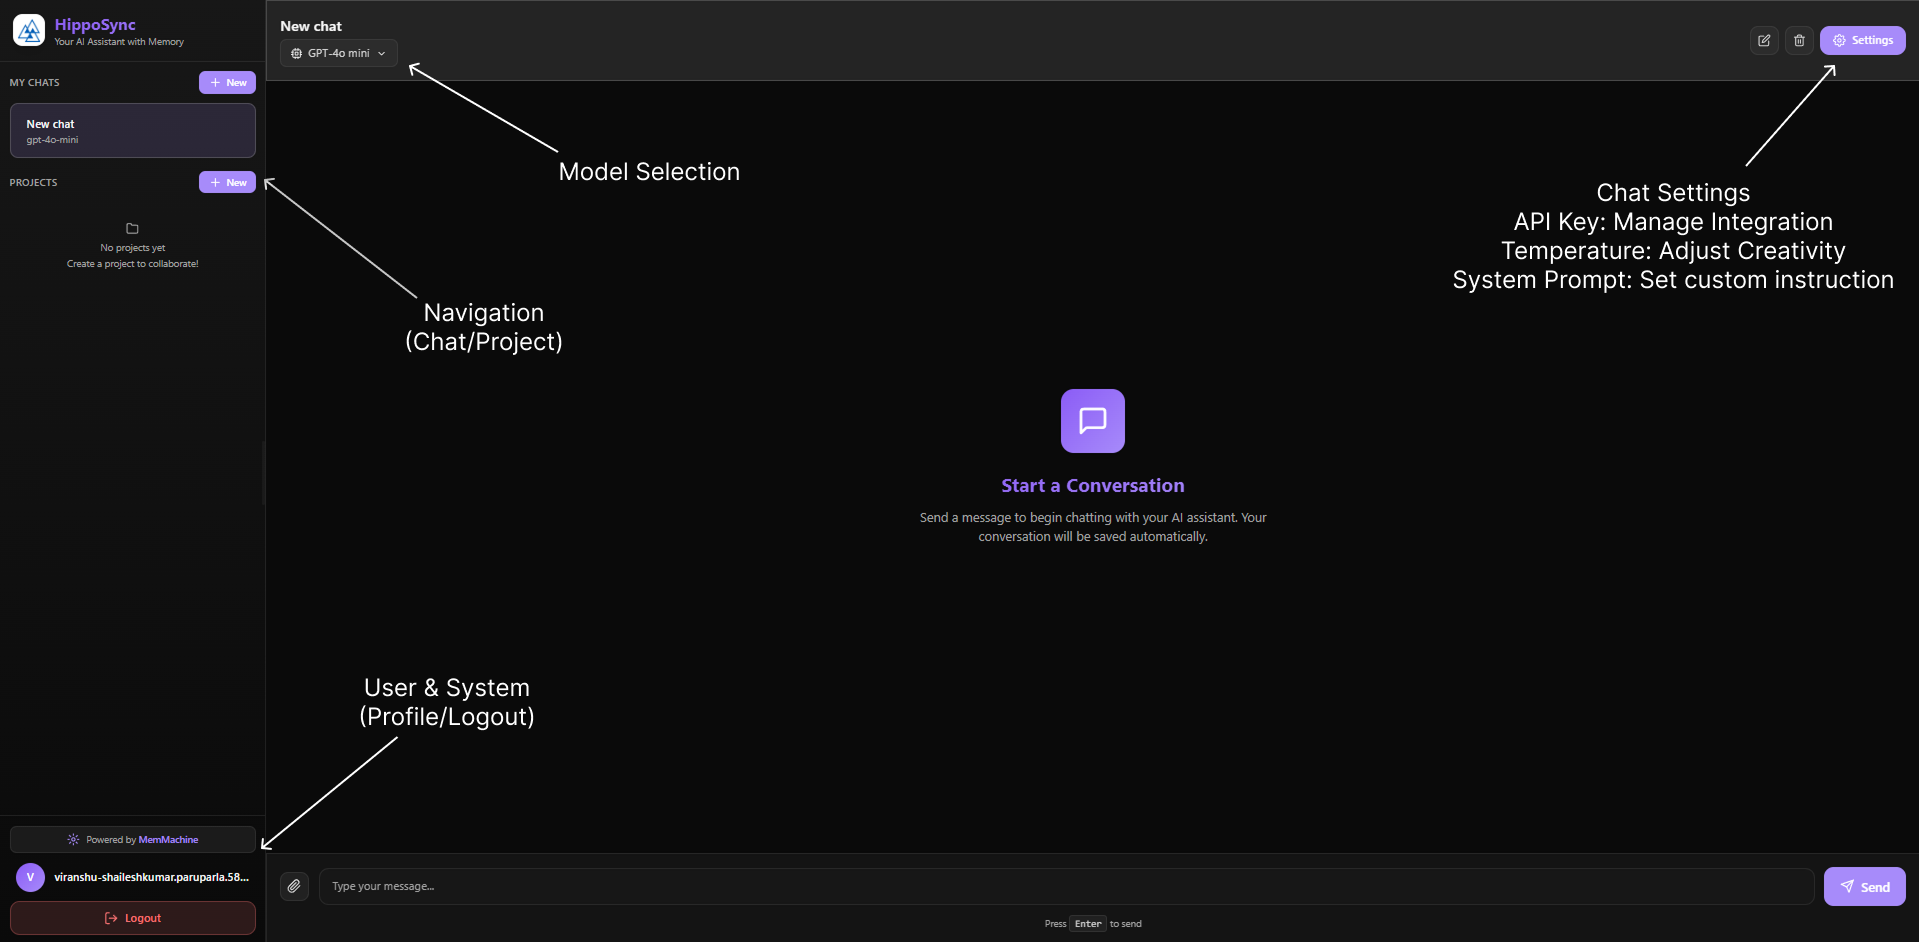
Task: Click the HippoSync logo icon
Action: [x=29, y=31]
